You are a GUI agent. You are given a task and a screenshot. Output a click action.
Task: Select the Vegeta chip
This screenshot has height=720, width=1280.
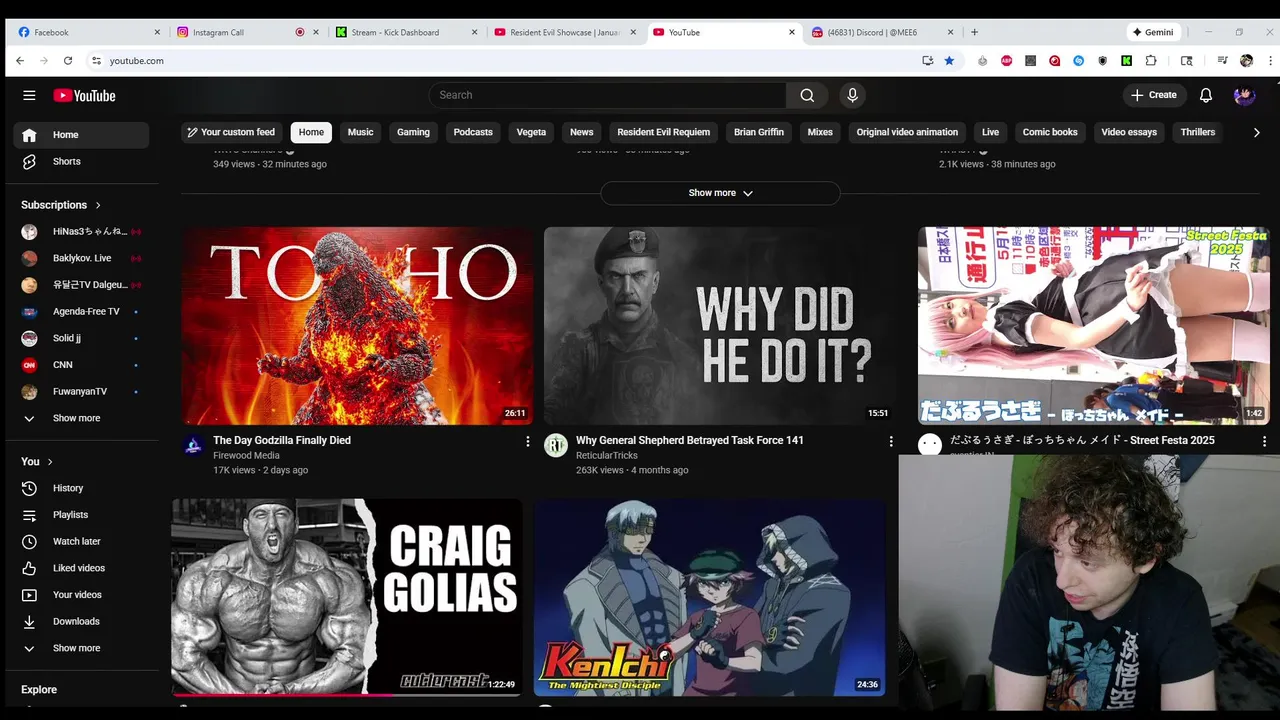point(531,132)
